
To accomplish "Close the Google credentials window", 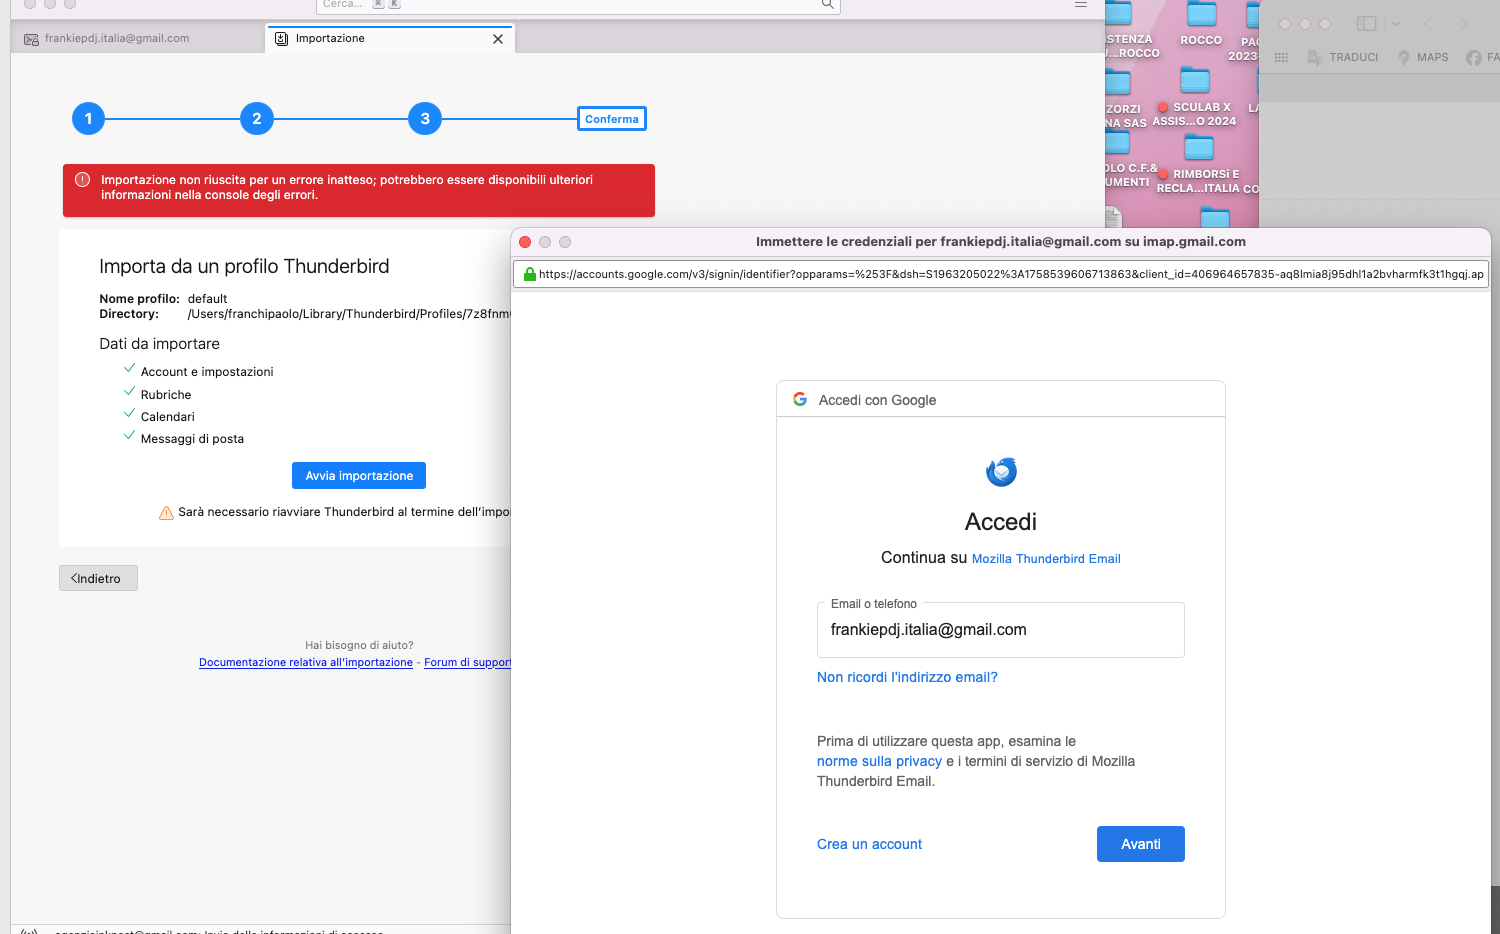I will [x=525, y=242].
